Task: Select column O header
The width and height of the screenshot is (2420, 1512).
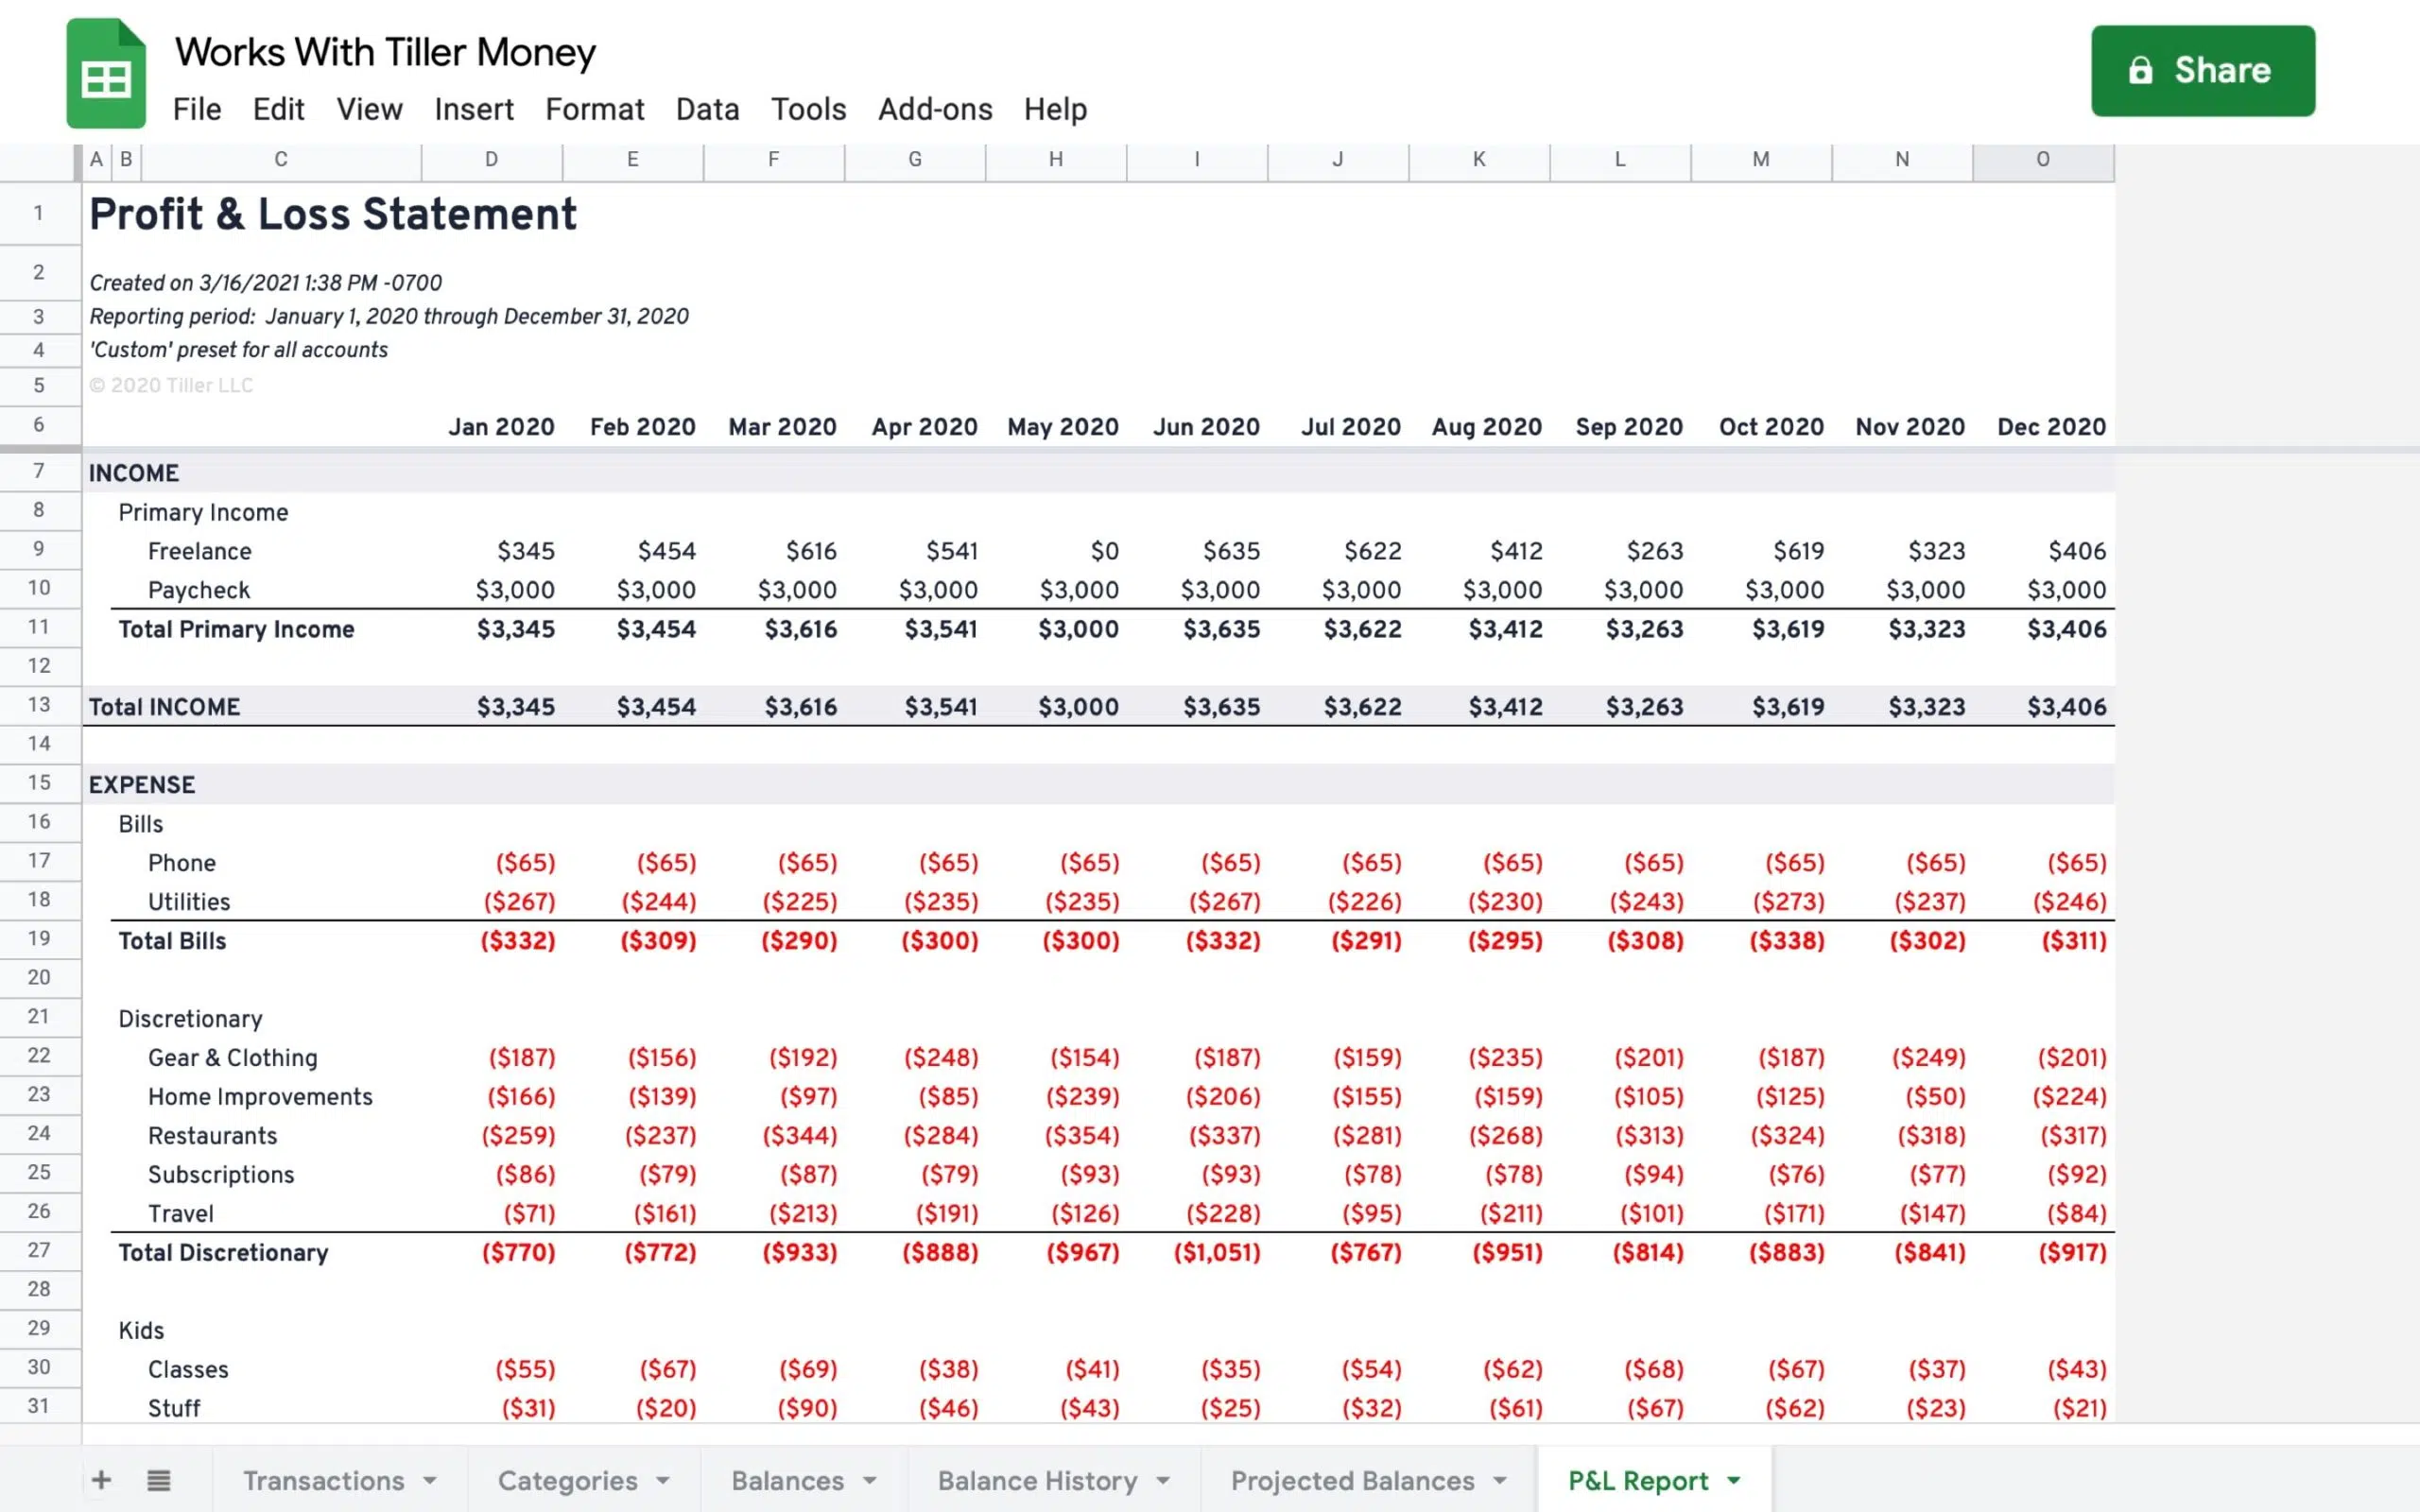Action: (2043, 160)
